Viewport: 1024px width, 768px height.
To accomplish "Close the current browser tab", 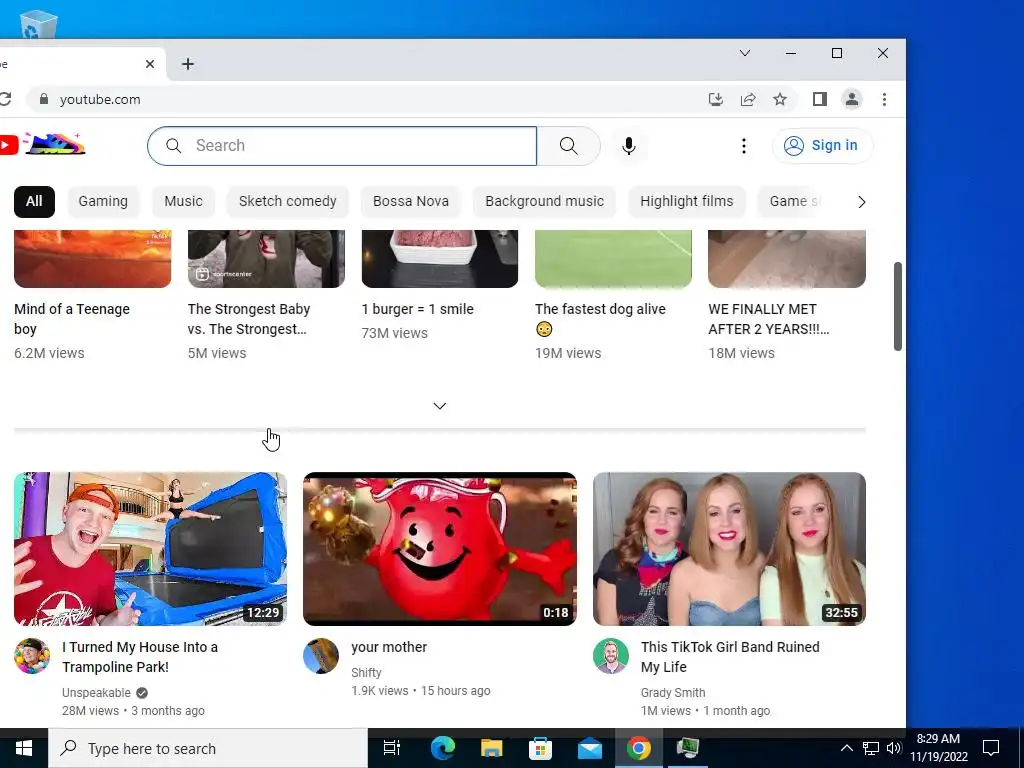I will pos(150,64).
